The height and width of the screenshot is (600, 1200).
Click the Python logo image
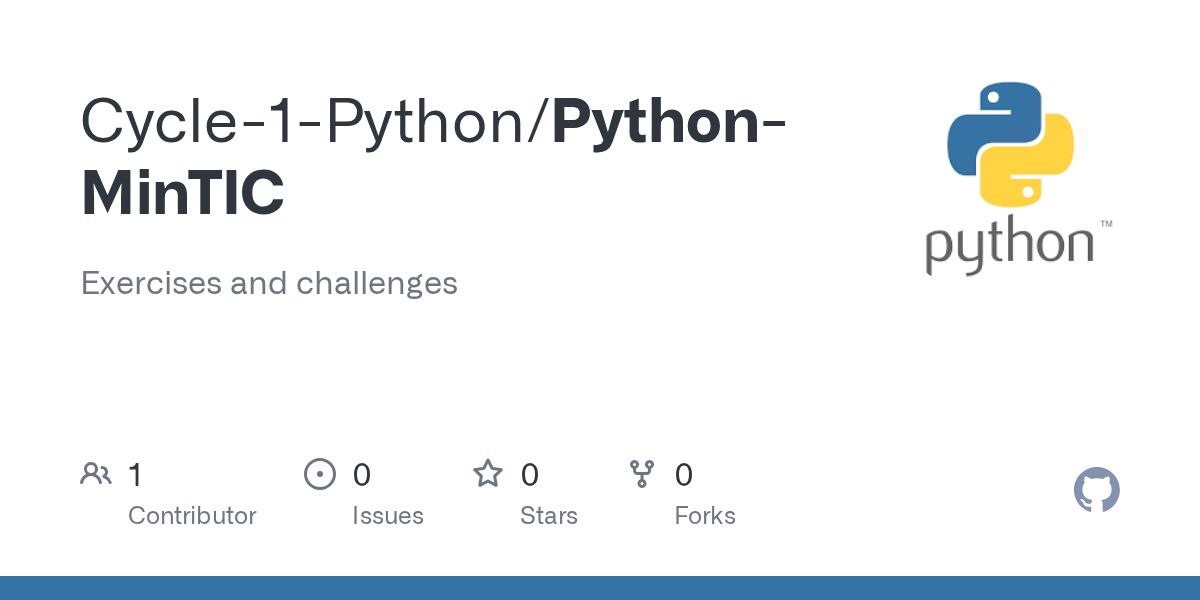pyautogui.click(x=1010, y=145)
